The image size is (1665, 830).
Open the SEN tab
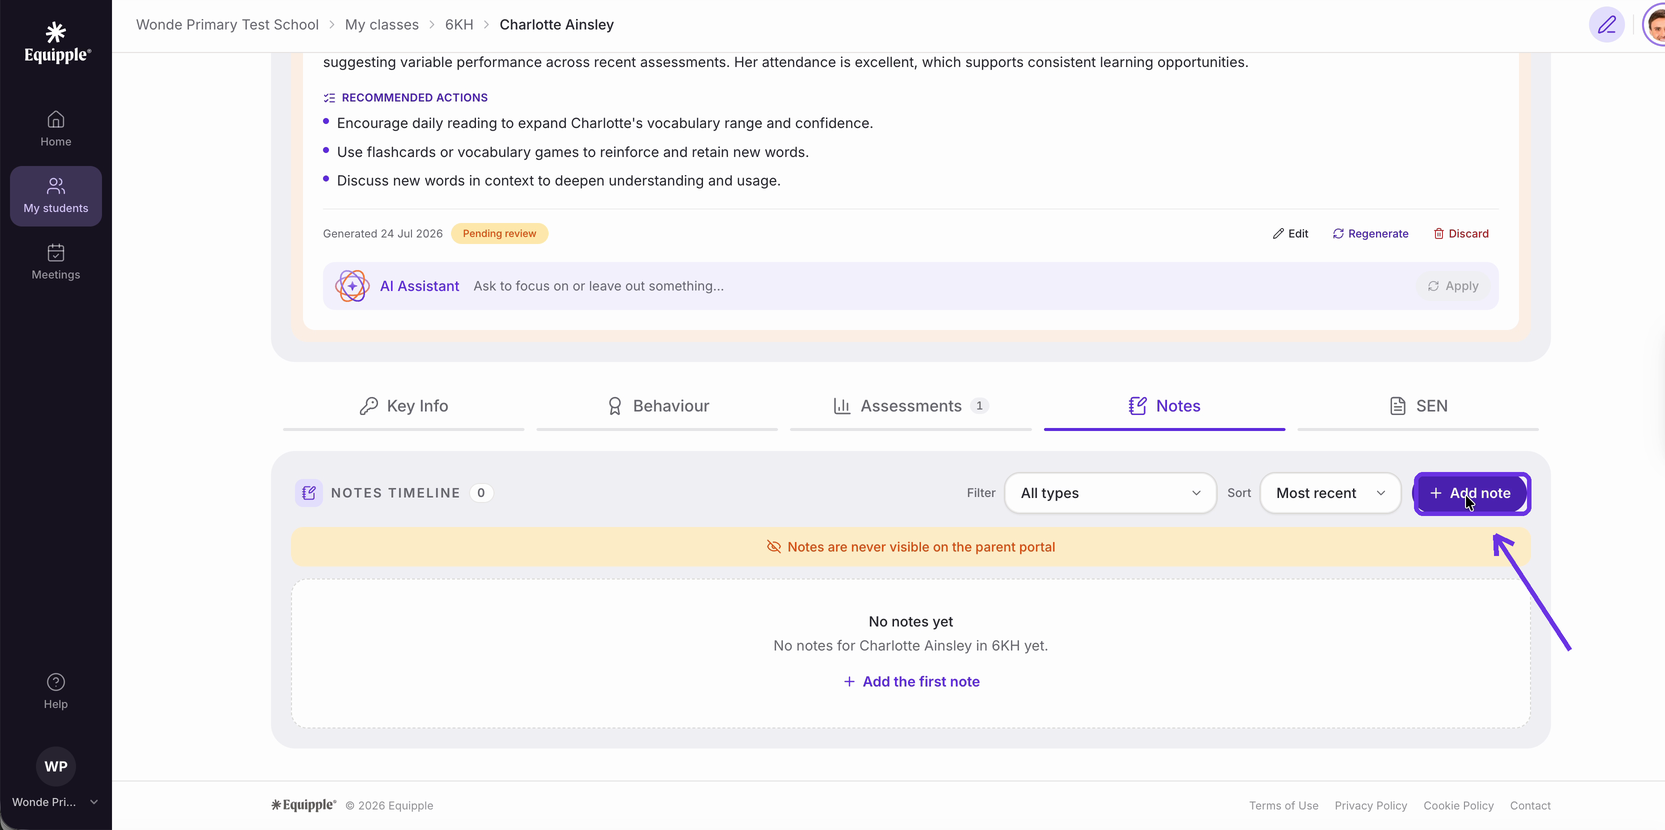(1418, 406)
